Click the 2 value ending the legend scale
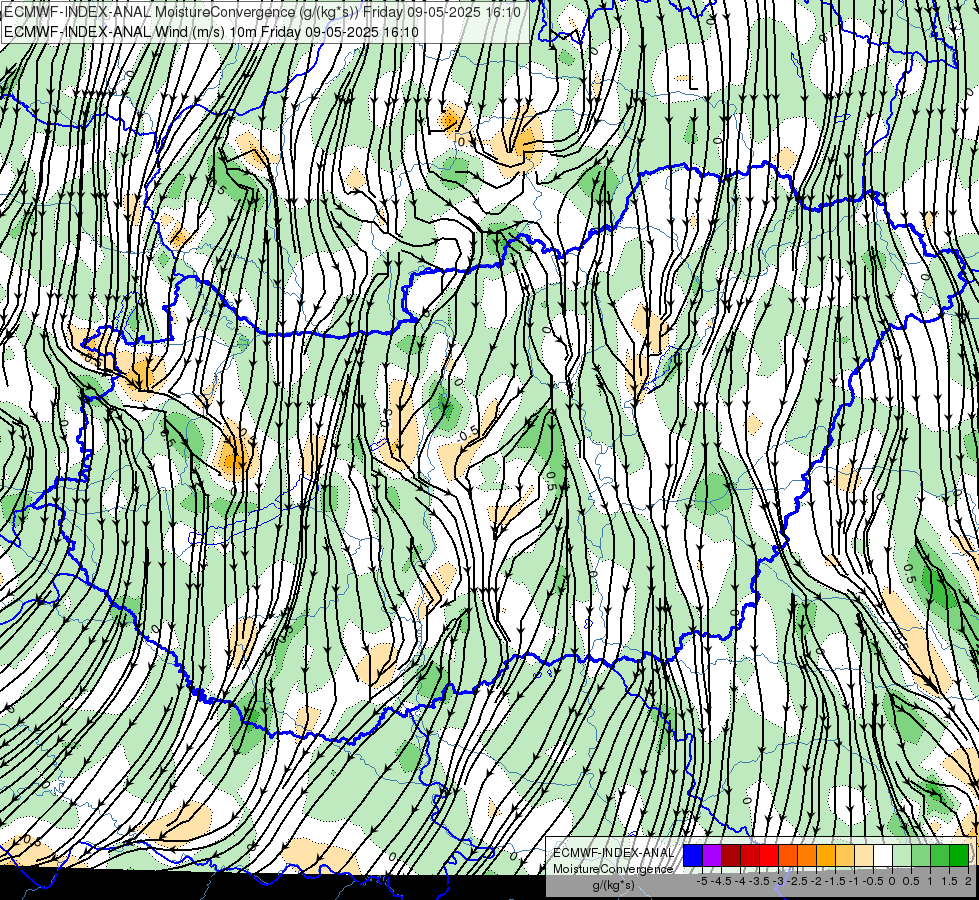Image resolution: width=979 pixels, height=900 pixels. (968, 881)
